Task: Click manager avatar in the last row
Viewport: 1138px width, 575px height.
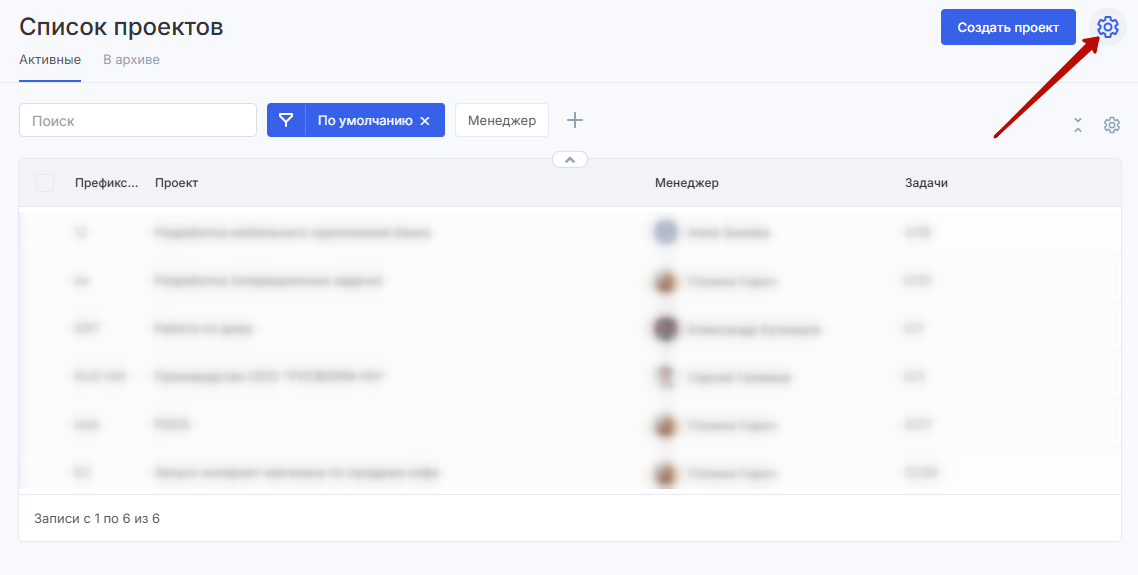Action: point(666,473)
